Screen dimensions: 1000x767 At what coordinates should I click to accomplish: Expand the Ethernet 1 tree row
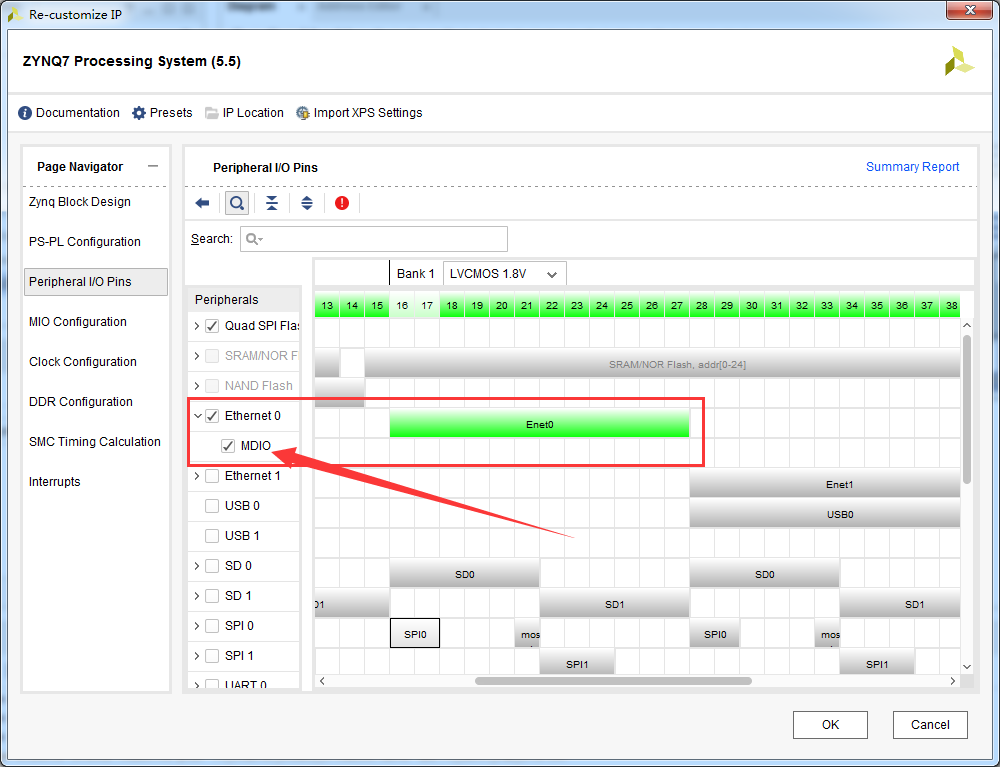click(197, 476)
